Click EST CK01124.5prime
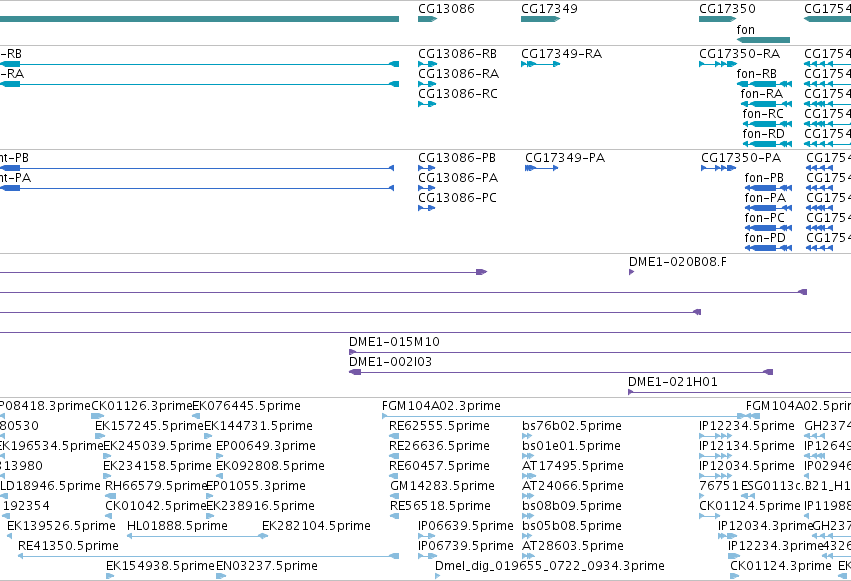The width and height of the screenshot is (851, 581). 750,506
